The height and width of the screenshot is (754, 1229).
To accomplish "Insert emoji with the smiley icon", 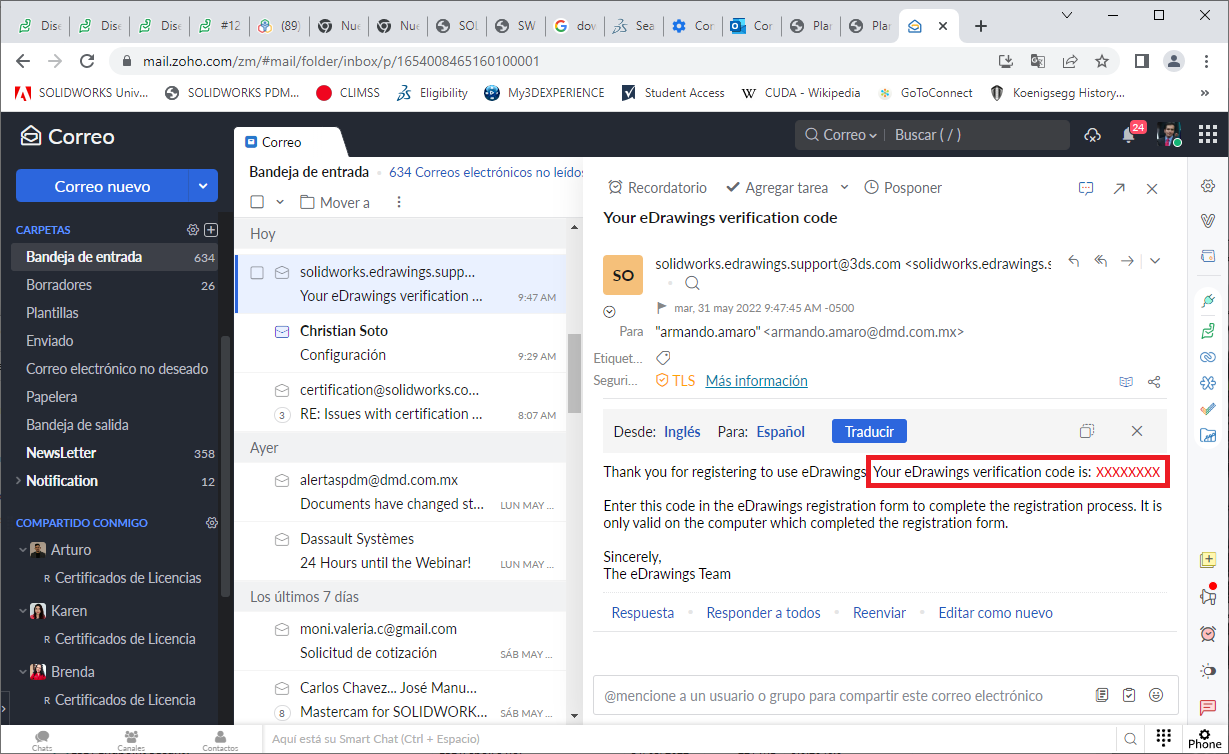I will click(x=1156, y=695).
